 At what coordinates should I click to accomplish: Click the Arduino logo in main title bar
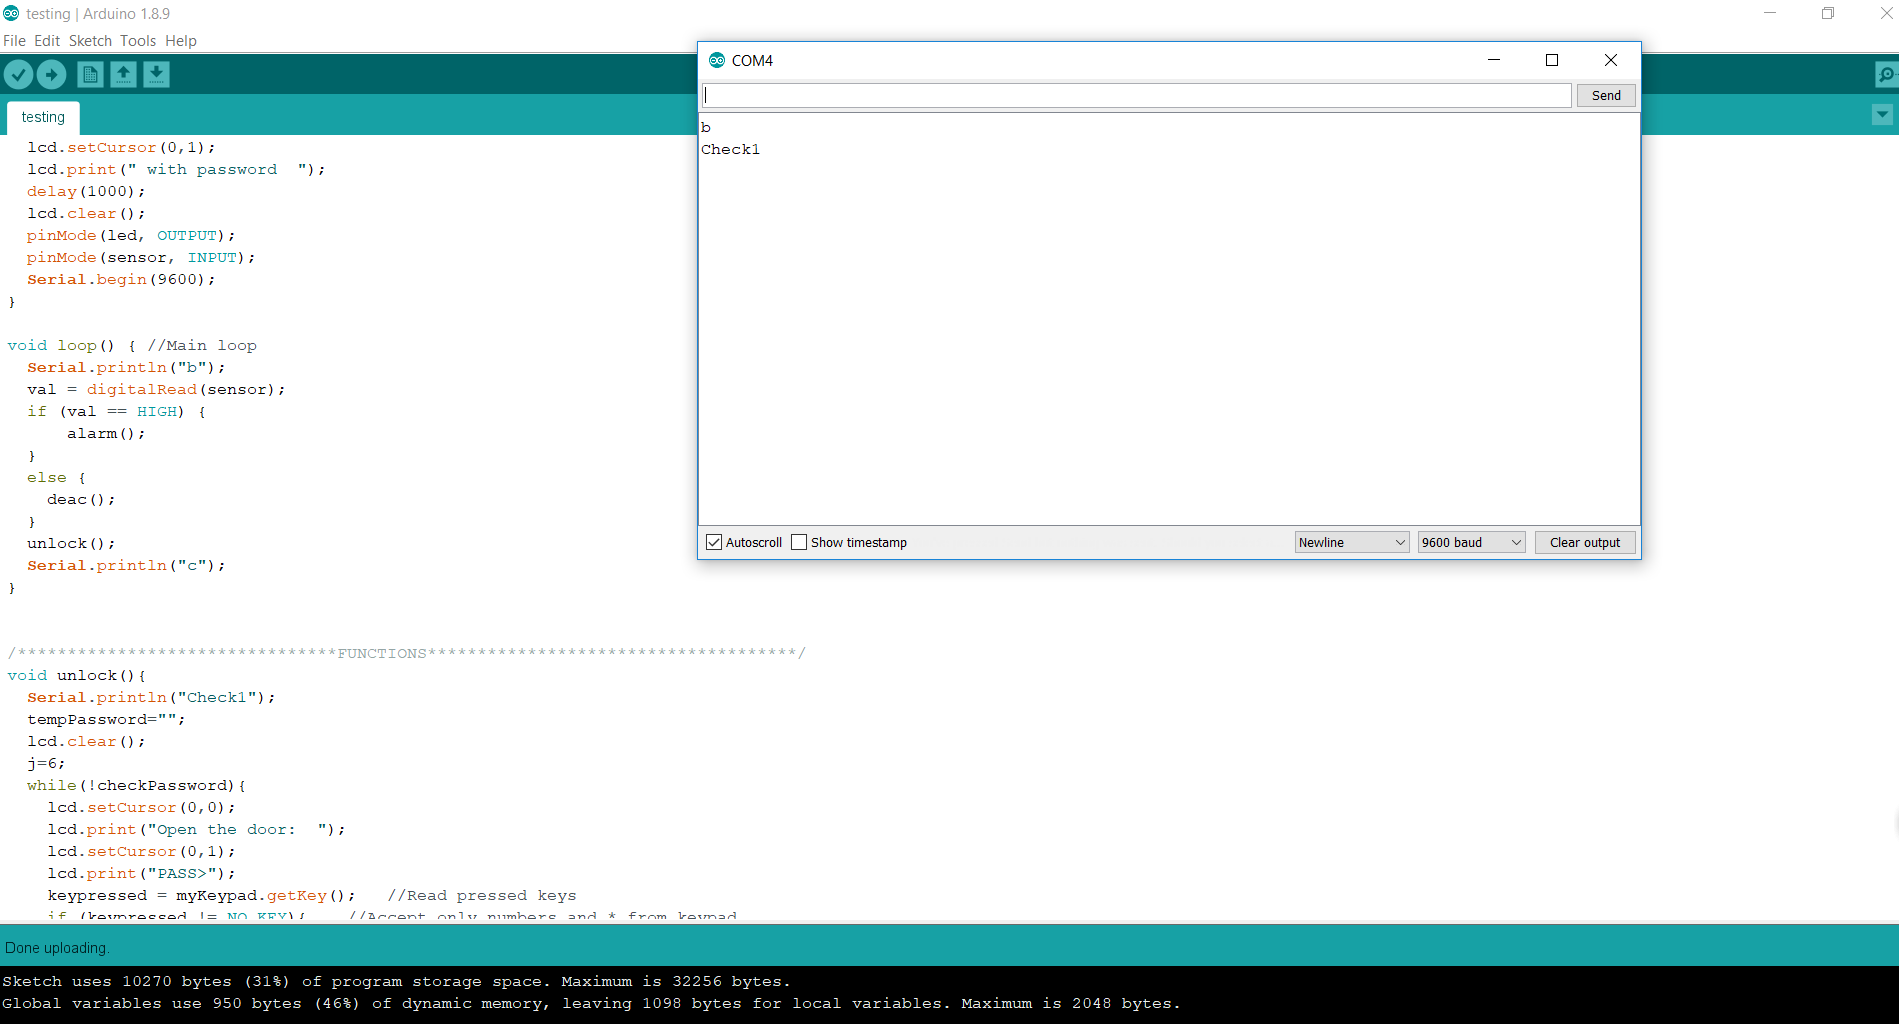coord(10,13)
